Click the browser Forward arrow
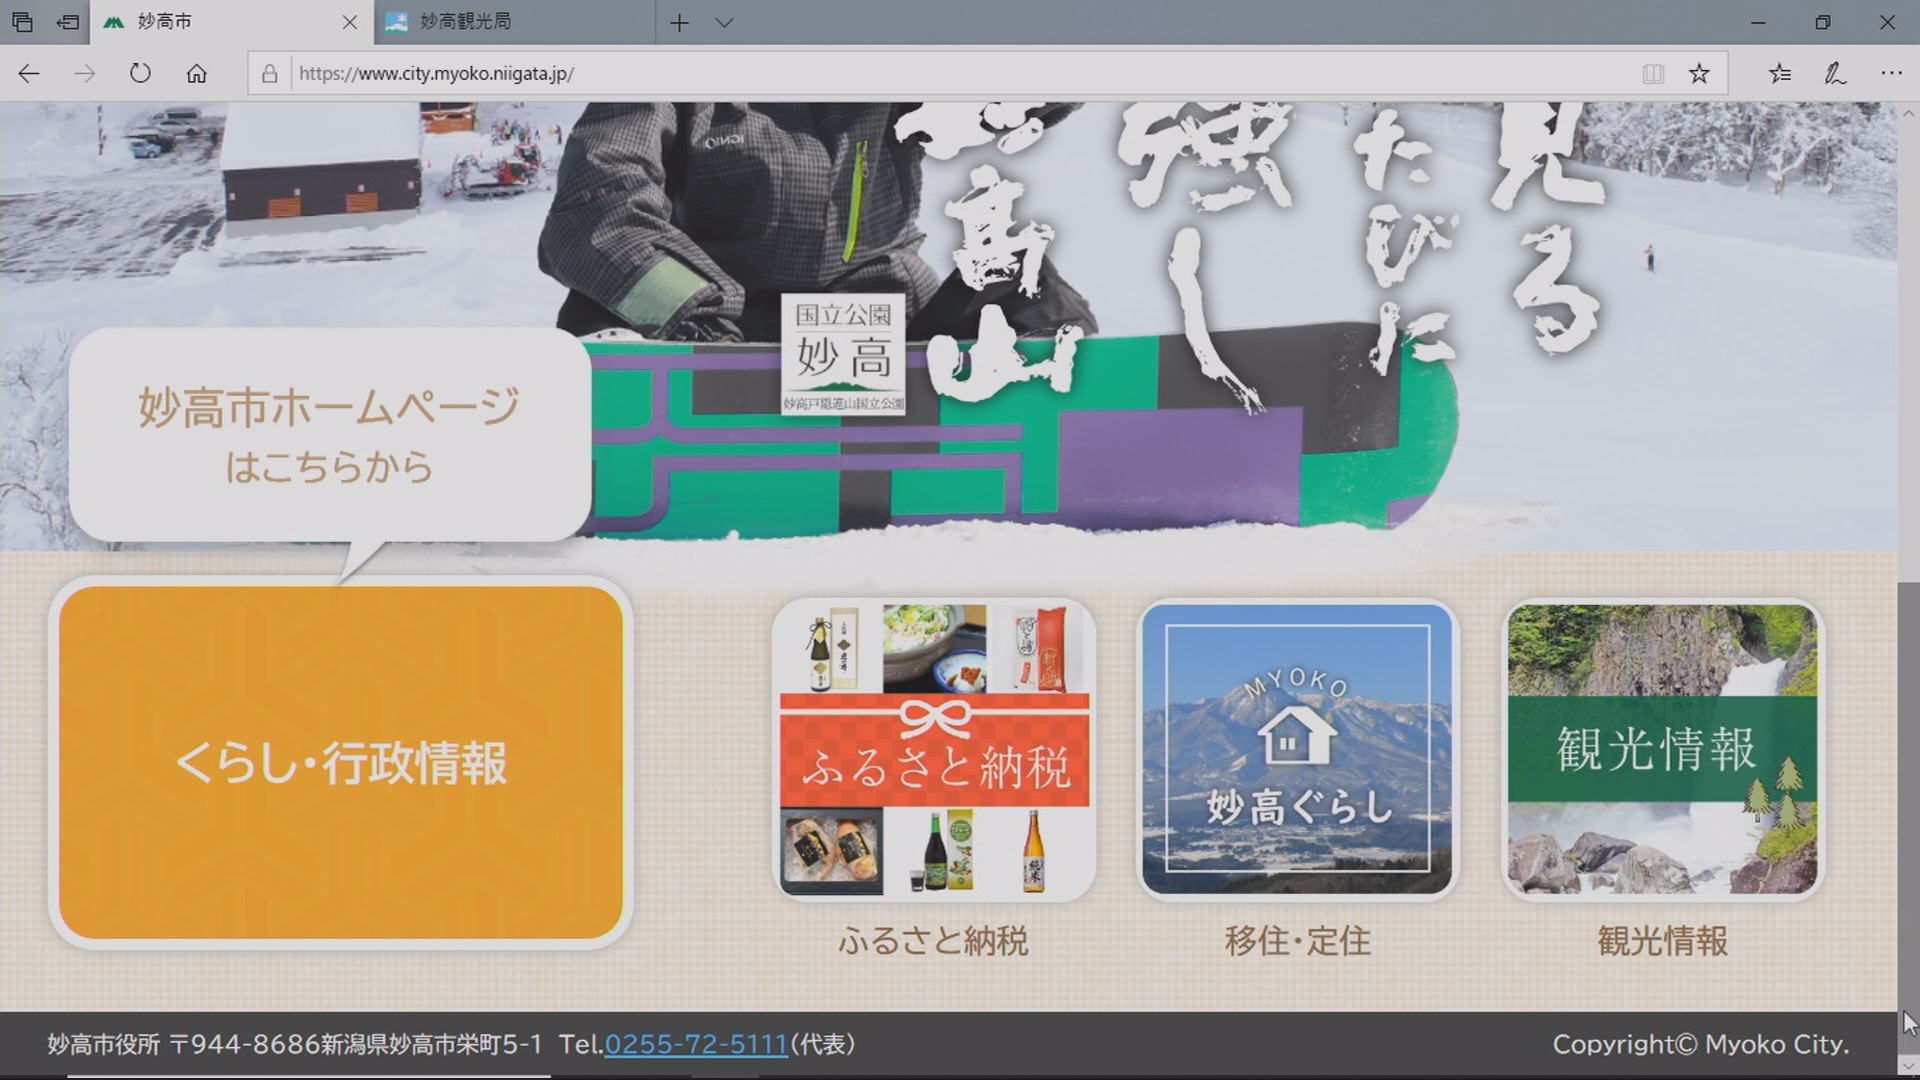The width and height of the screenshot is (1920, 1080). click(x=85, y=73)
